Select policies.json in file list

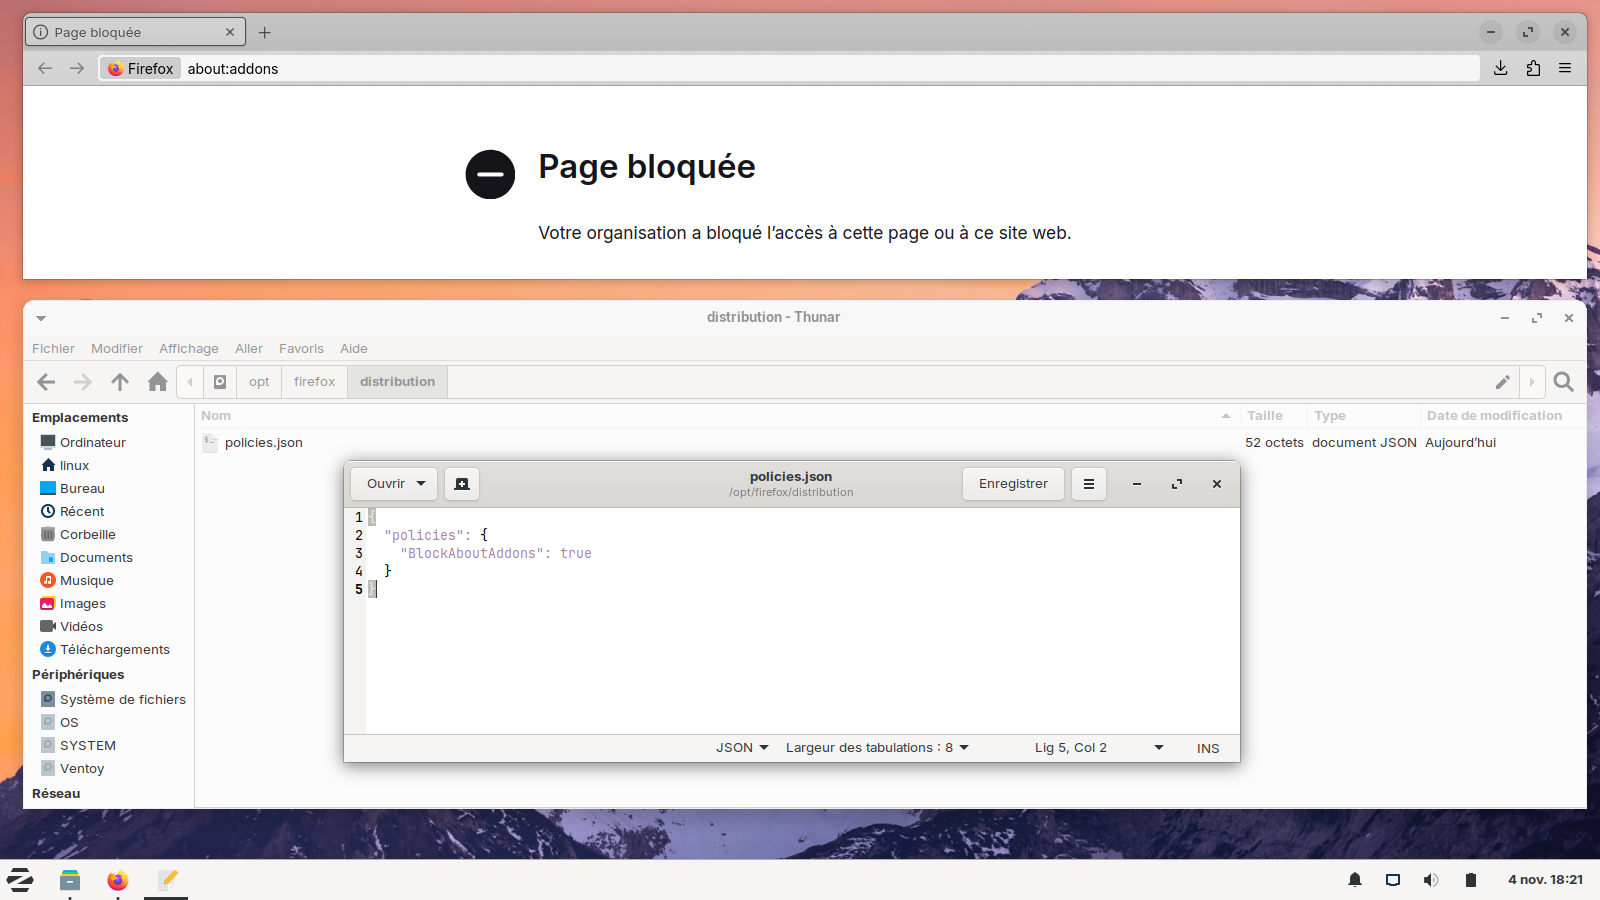(263, 443)
